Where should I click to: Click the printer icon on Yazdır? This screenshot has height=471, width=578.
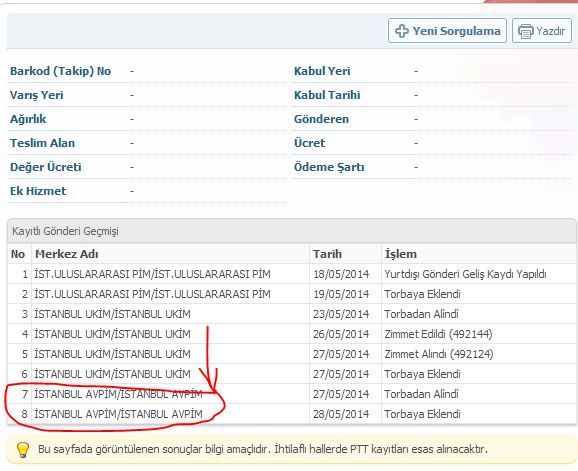pyautogui.click(x=526, y=31)
